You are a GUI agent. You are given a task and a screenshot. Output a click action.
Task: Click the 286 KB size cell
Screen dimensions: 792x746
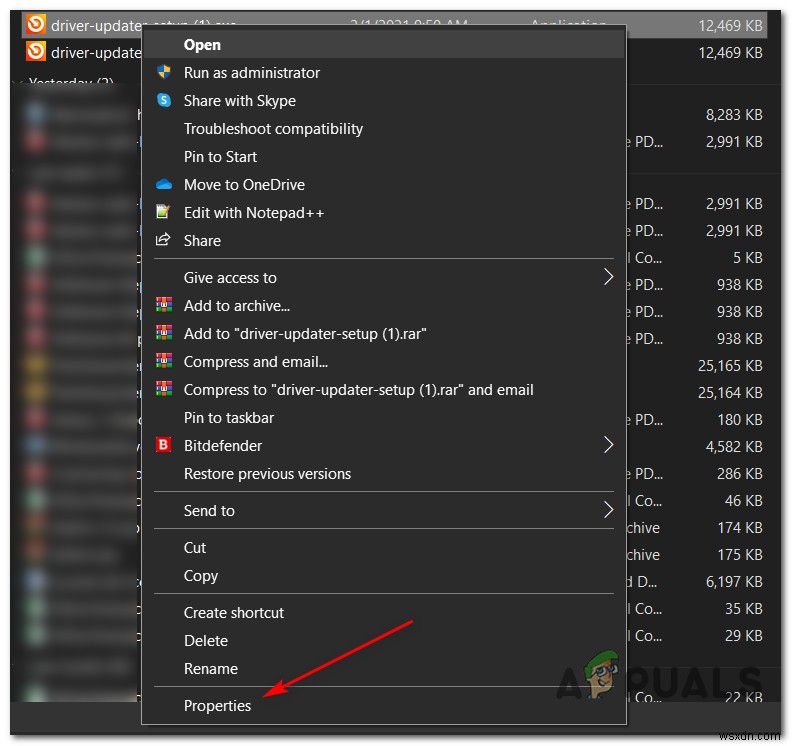[740, 473]
